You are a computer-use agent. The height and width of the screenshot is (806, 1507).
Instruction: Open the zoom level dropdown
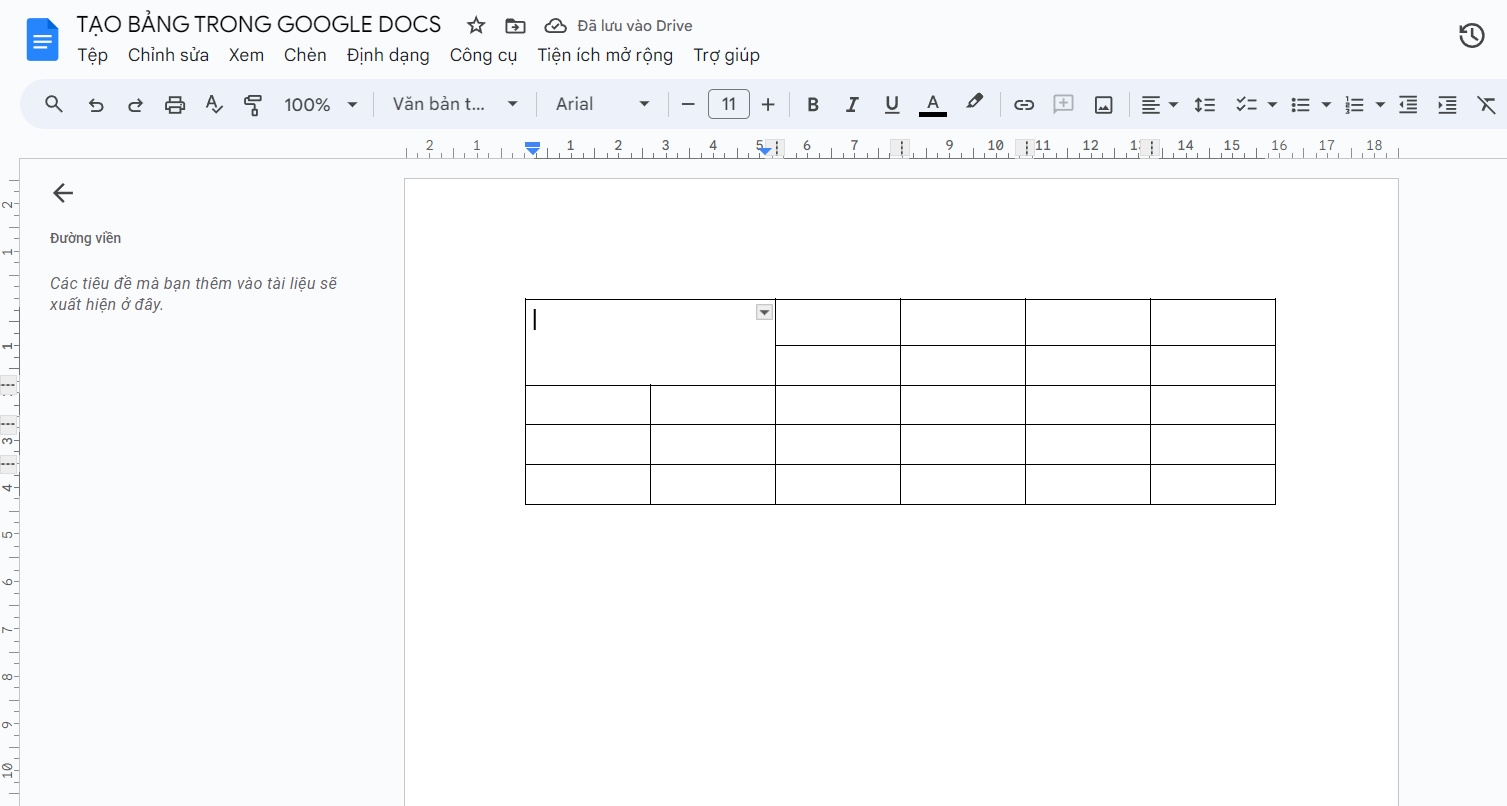point(320,104)
